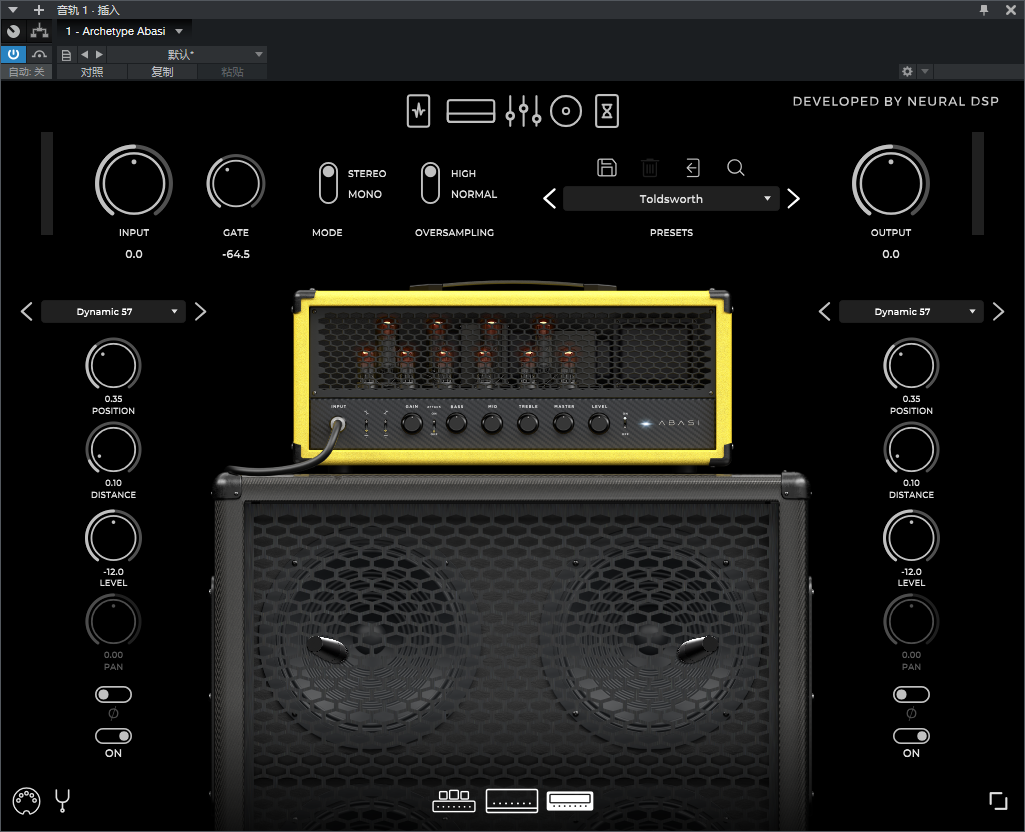Click the OUTPUT level knob
The width and height of the screenshot is (1025, 832).
click(x=890, y=183)
